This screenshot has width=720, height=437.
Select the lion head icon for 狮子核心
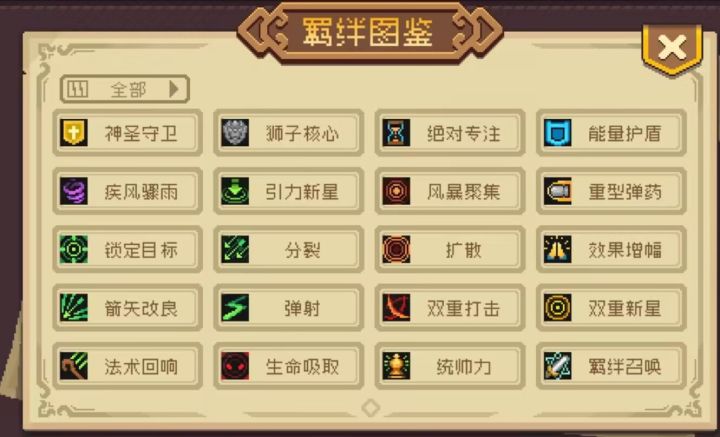(x=235, y=133)
